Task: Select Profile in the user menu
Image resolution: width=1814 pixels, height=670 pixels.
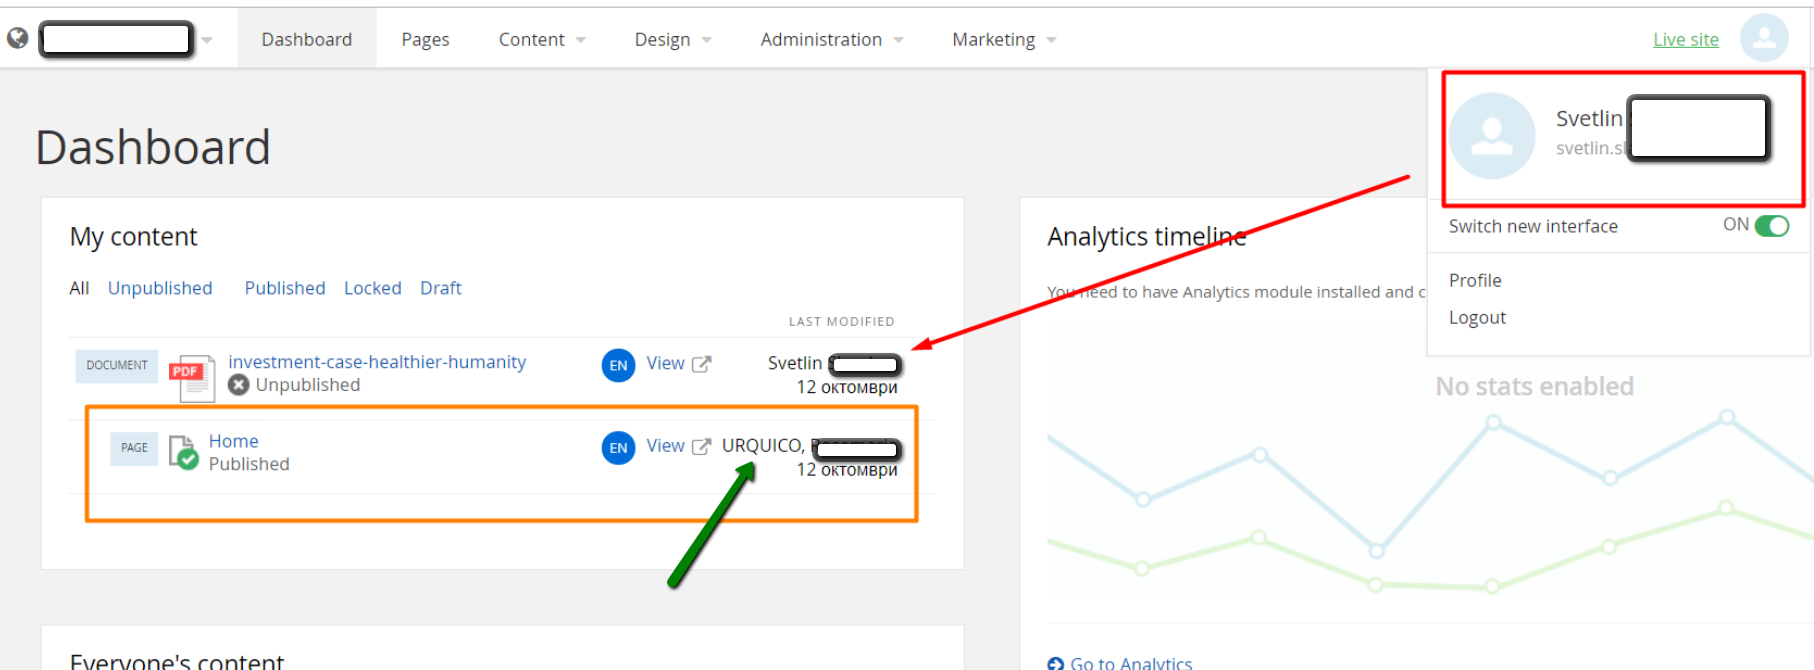Action: (1475, 280)
